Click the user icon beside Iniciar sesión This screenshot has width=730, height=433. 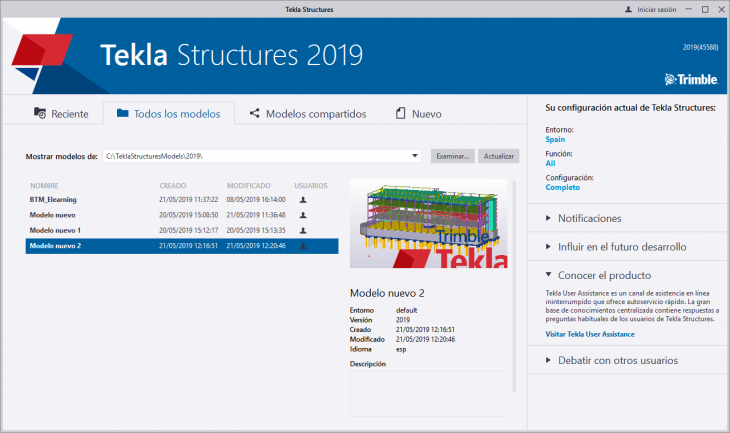[629, 9]
